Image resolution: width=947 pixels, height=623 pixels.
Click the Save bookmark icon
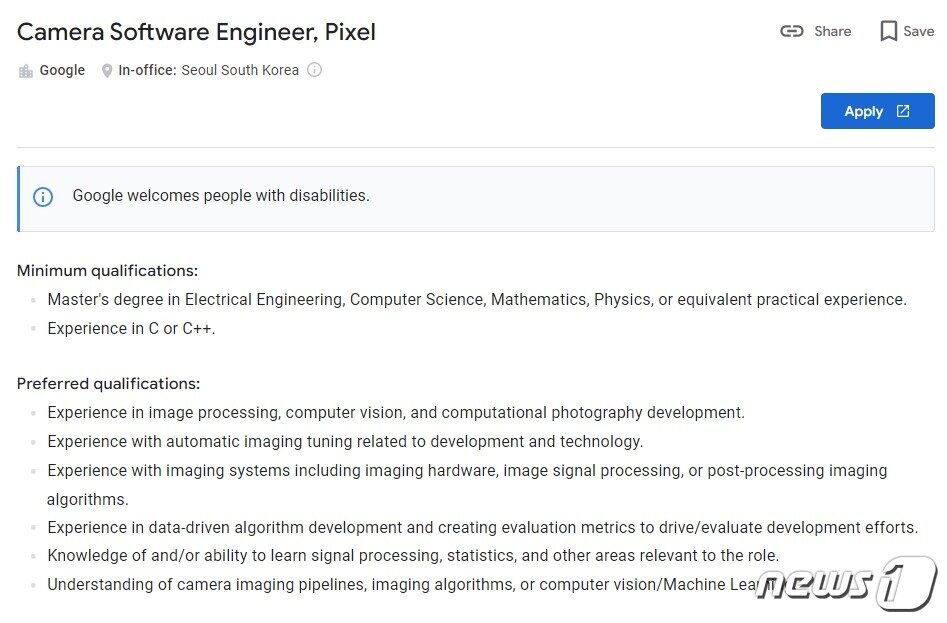(888, 31)
